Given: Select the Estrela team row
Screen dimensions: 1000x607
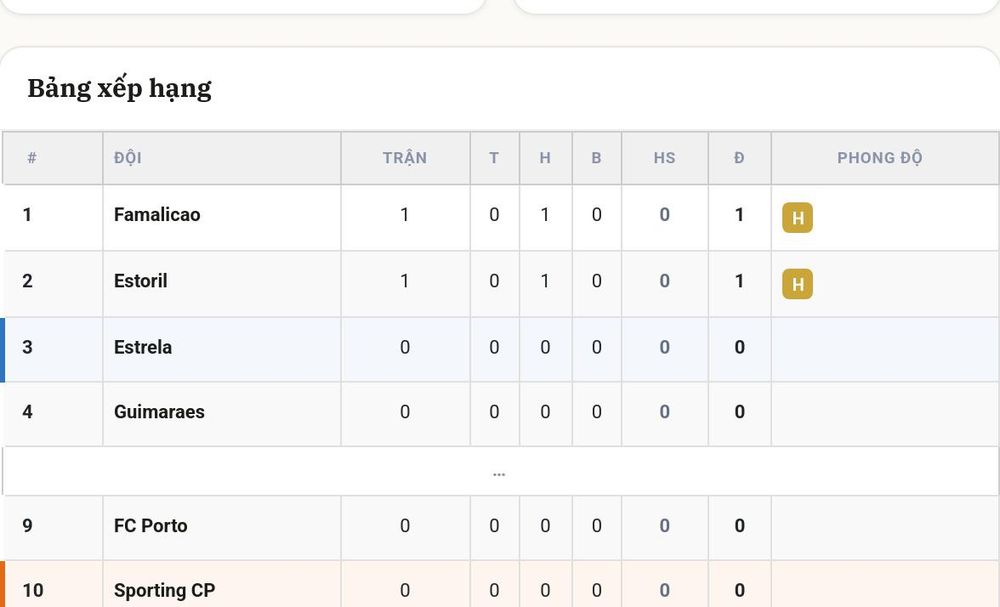Looking at the screenshot, I should point(500,349).
